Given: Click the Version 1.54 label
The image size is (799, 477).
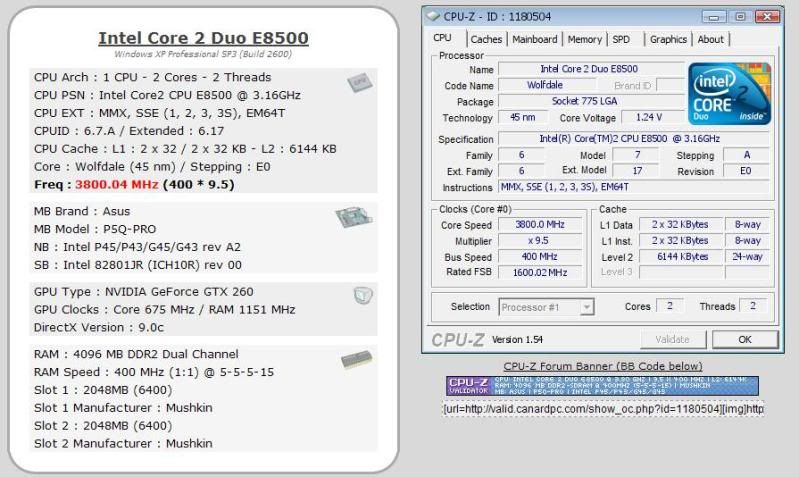Looking at the screenshot, I should point(517,339).
